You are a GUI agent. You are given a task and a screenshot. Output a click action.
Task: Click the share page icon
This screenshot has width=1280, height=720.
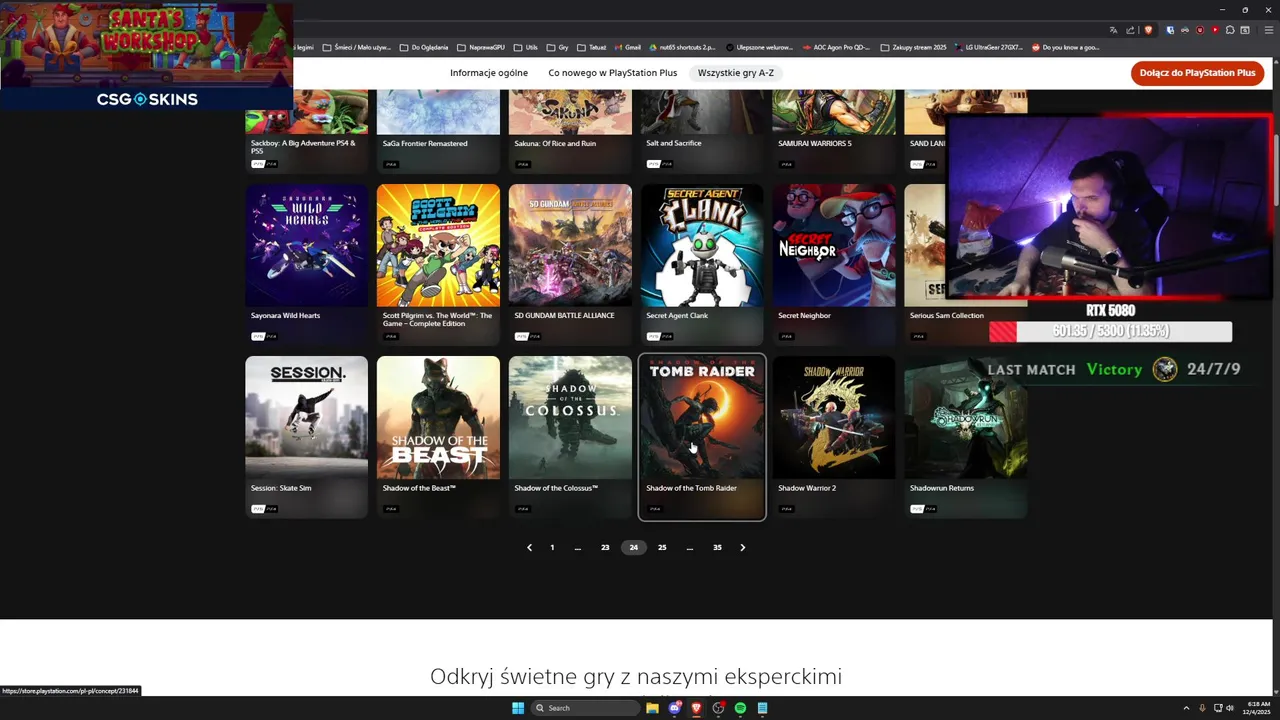[x=1131, y=30]
